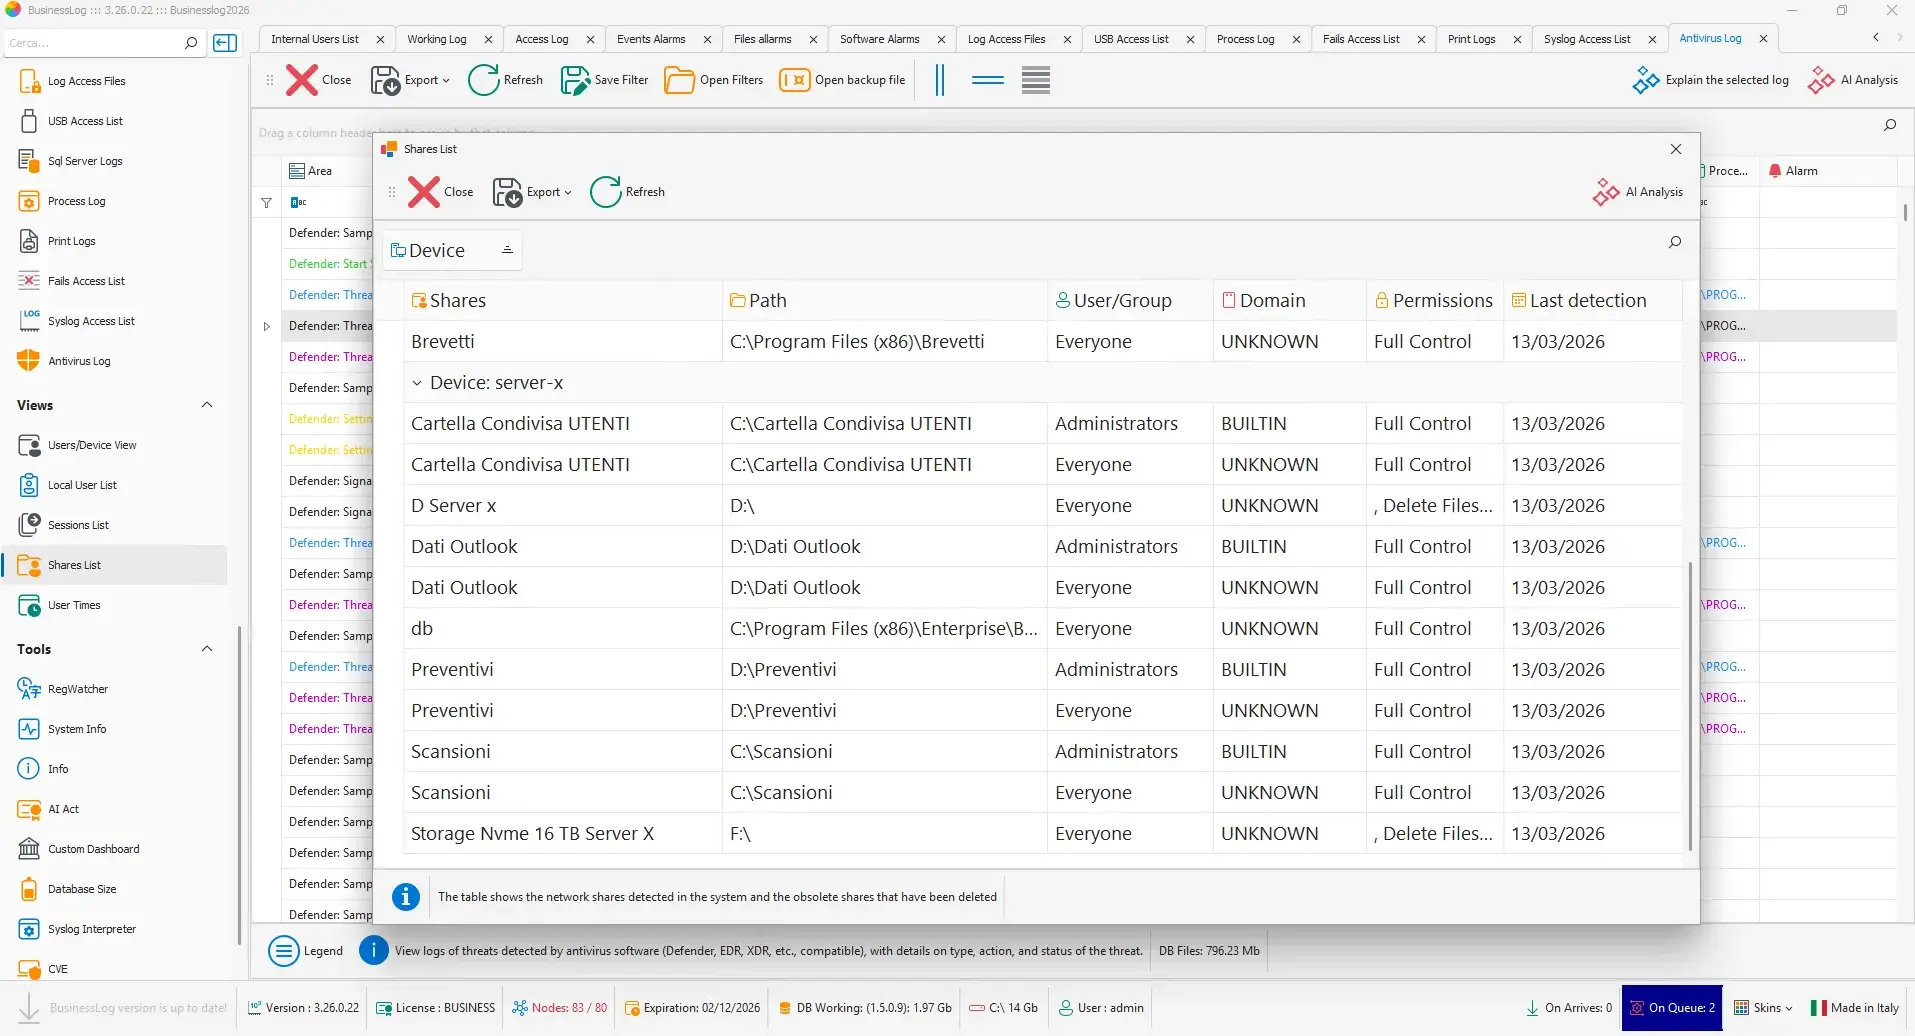Screen dimensions: 1915x1036
Task: Sort by Permissions column header
Action: (x=1434, y=300)
